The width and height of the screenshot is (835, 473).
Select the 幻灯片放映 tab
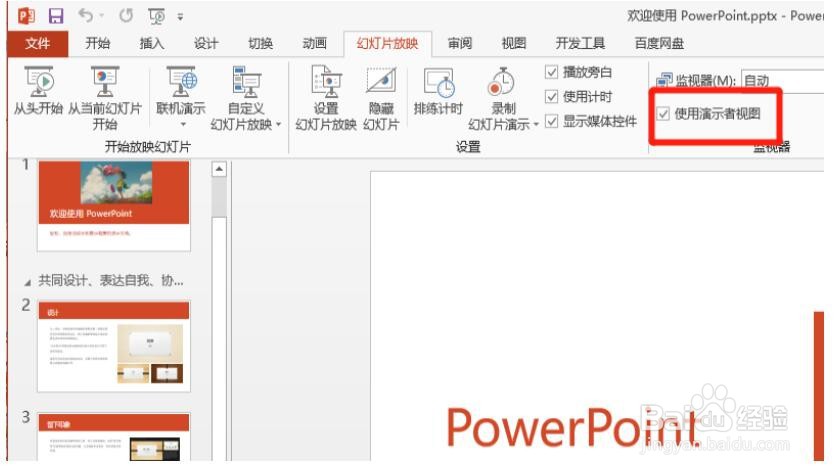coord(388,44)
